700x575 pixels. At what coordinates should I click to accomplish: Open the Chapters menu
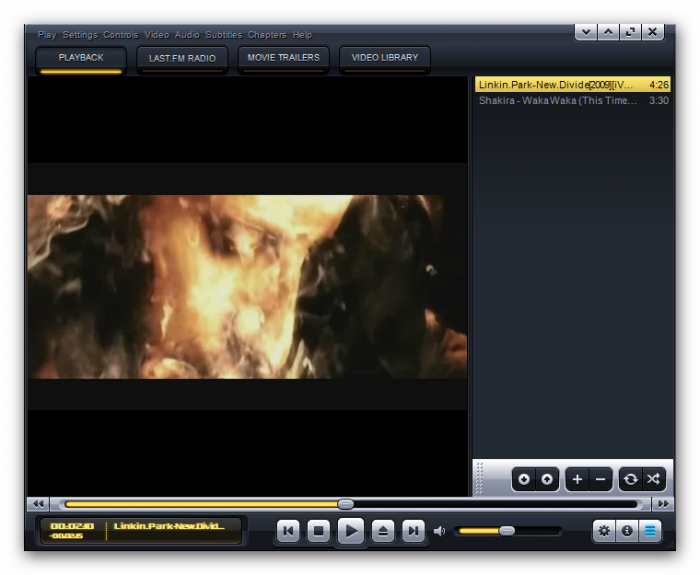coord(267,35)
